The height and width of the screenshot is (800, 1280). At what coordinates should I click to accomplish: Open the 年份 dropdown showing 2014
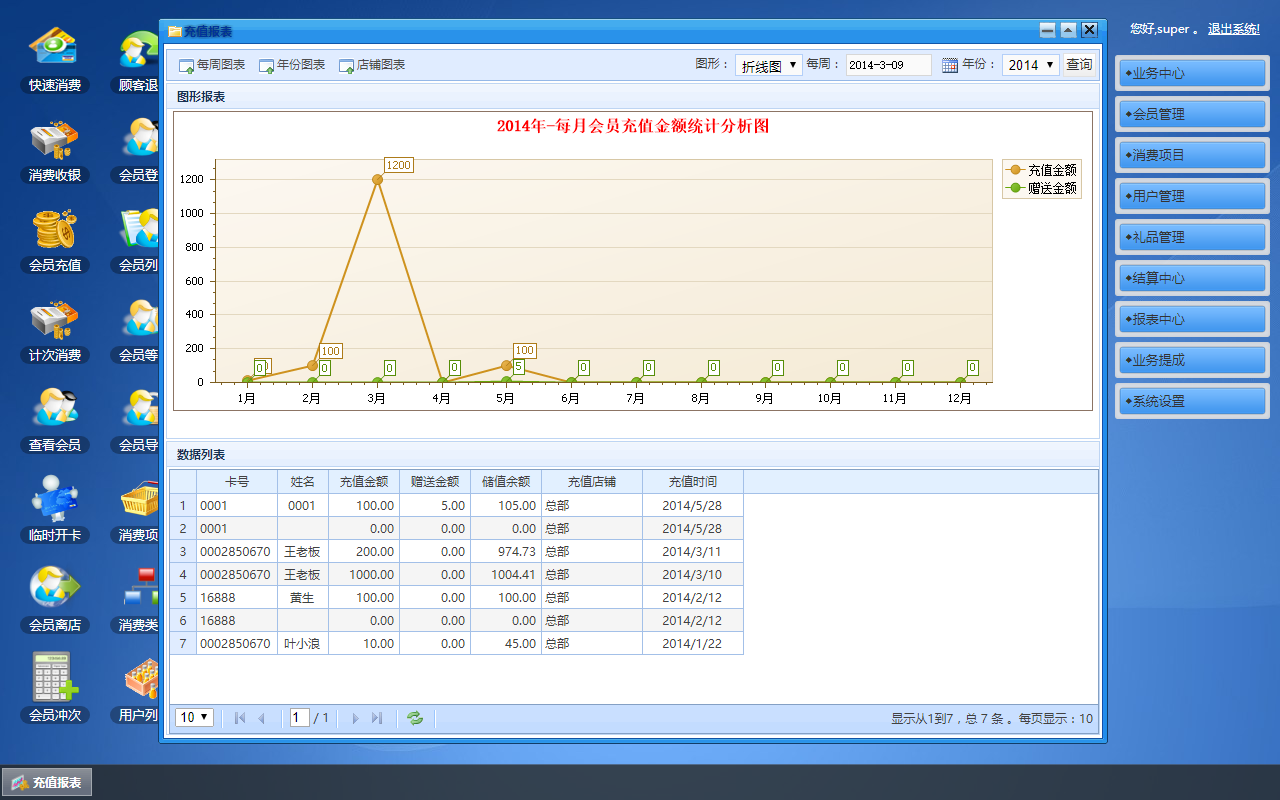click(1031, 65)
